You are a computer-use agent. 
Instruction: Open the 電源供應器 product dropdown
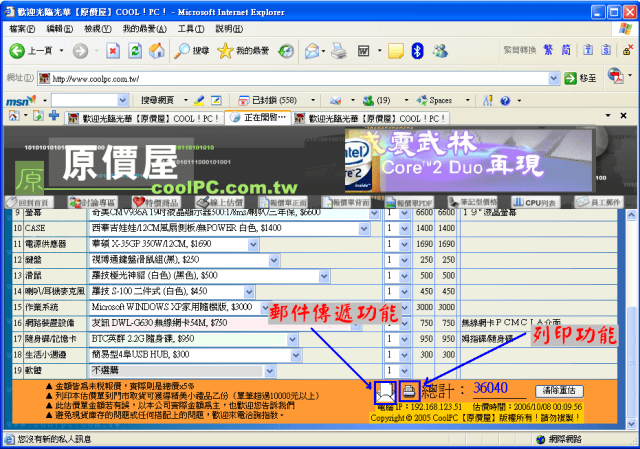[253, 245]
